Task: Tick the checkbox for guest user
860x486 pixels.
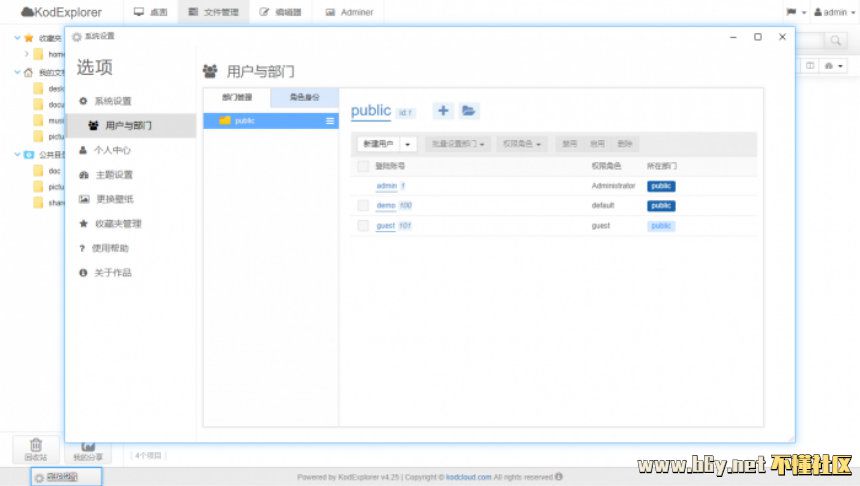Action: point(363,226)
